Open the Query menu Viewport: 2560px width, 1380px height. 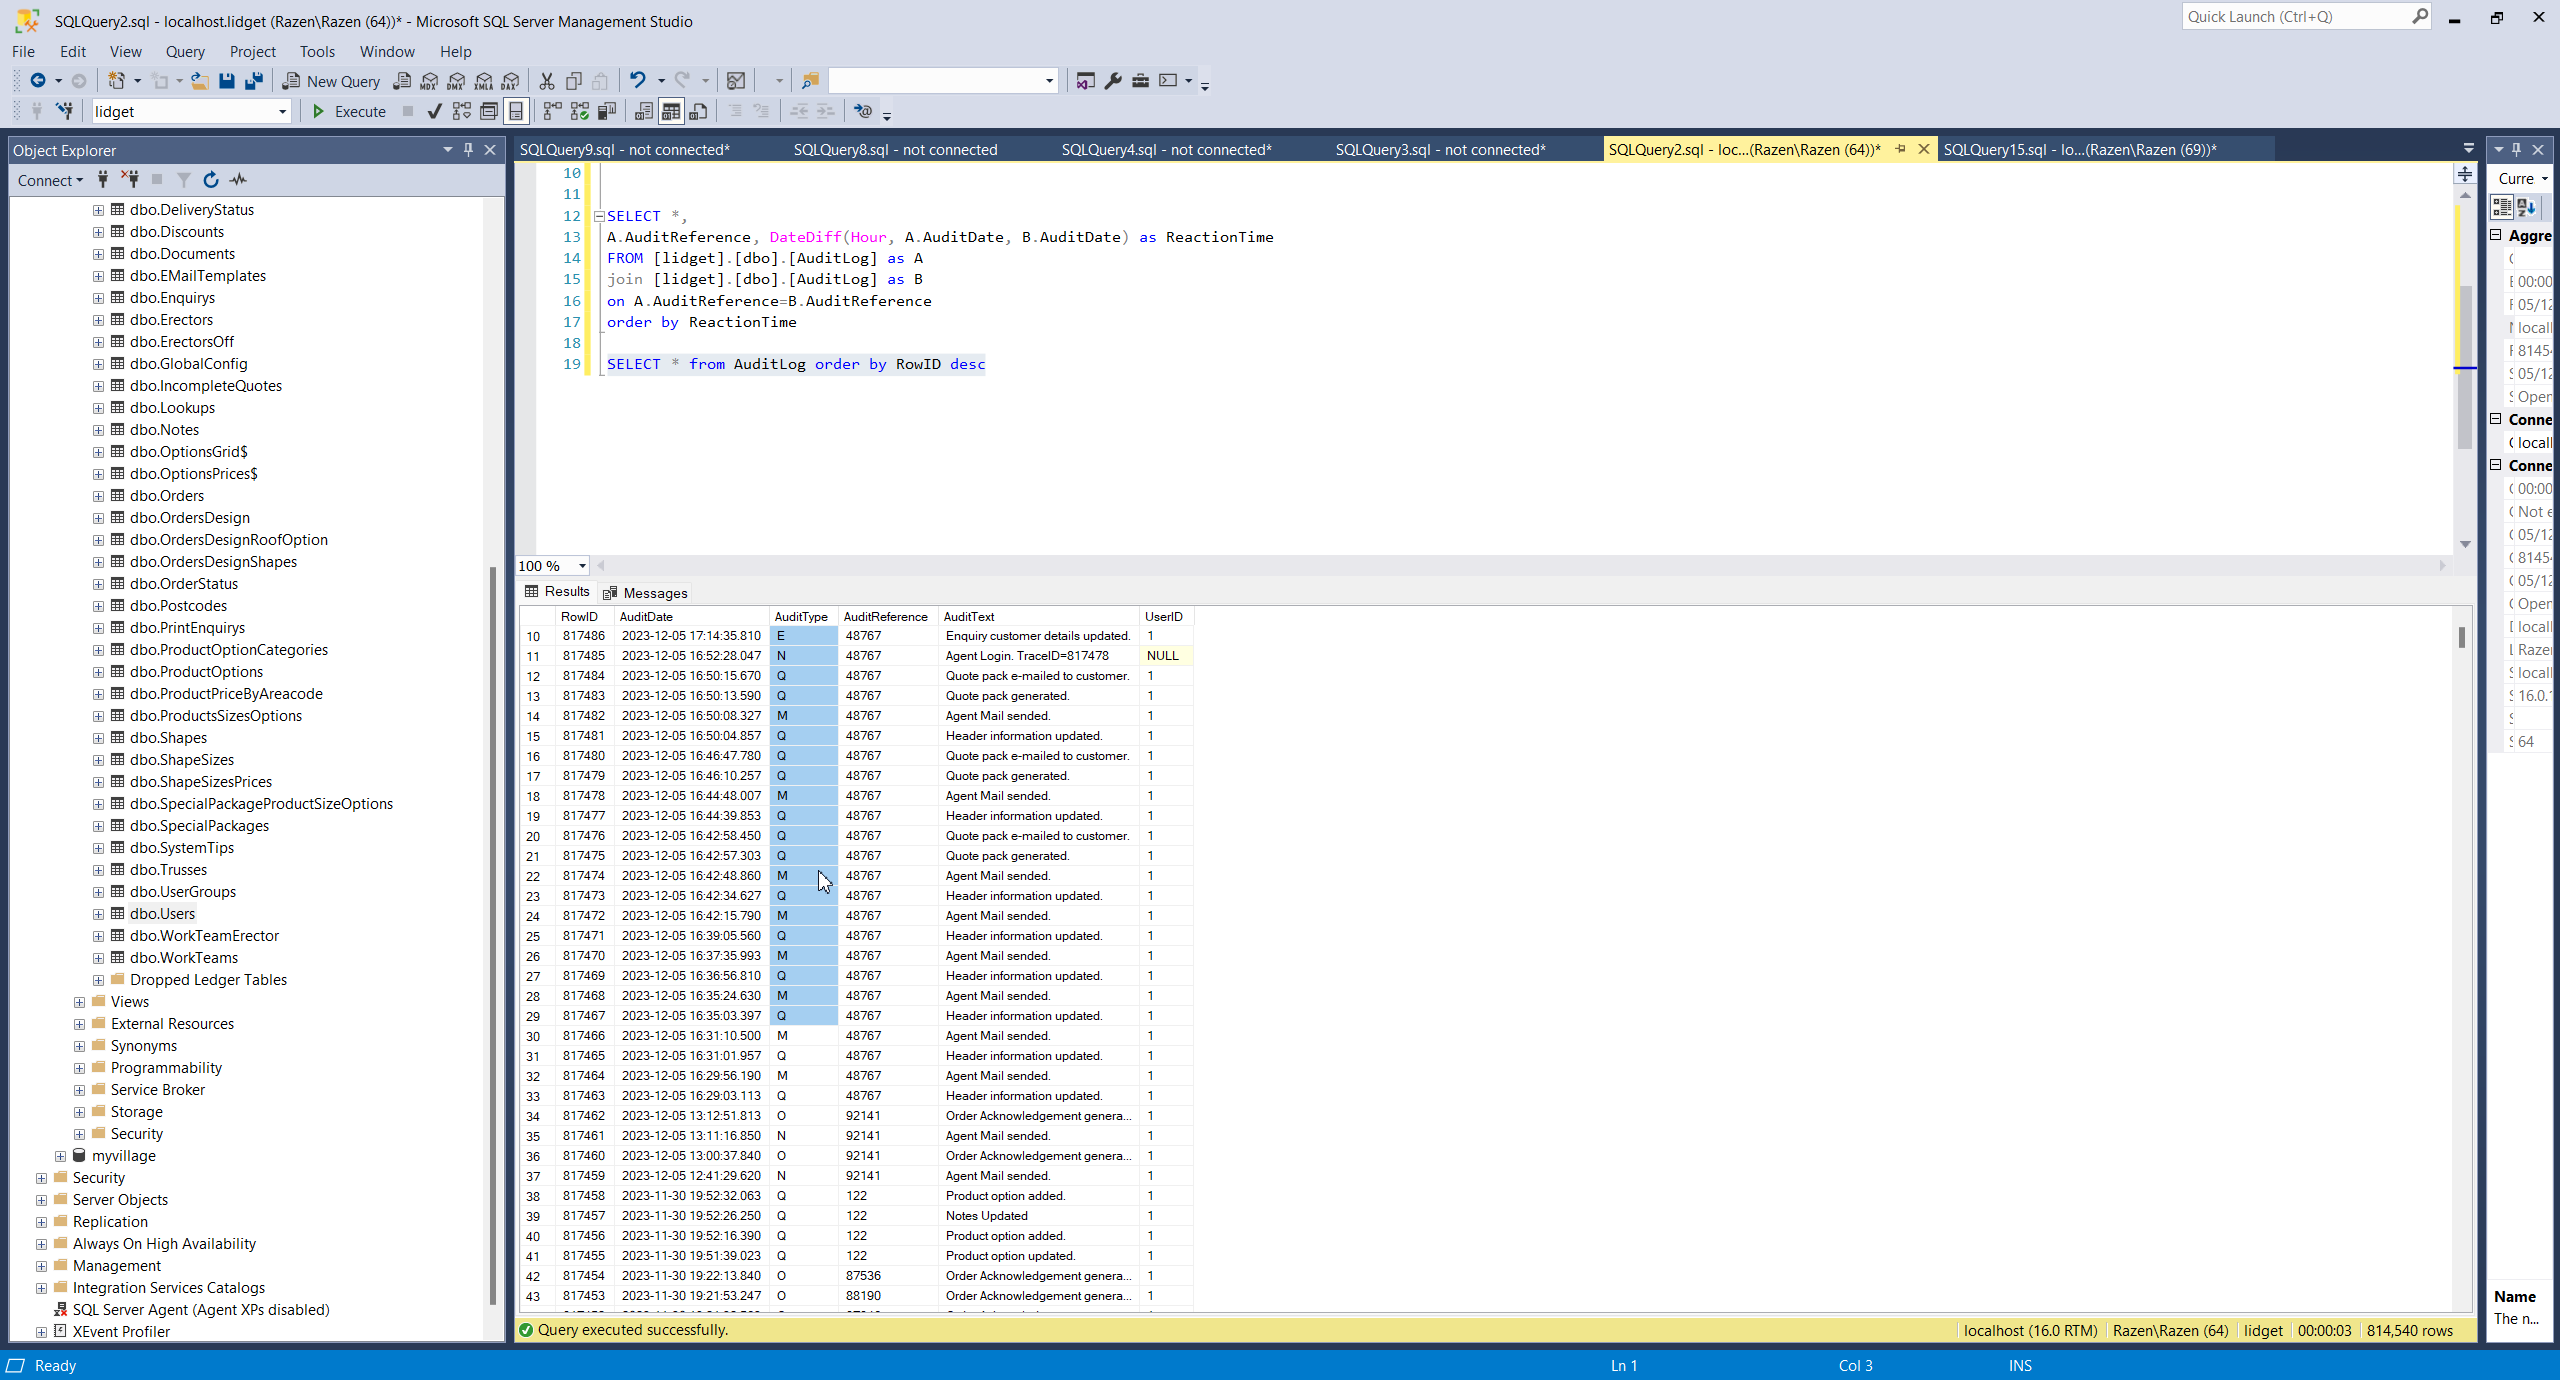click(185, 51)
